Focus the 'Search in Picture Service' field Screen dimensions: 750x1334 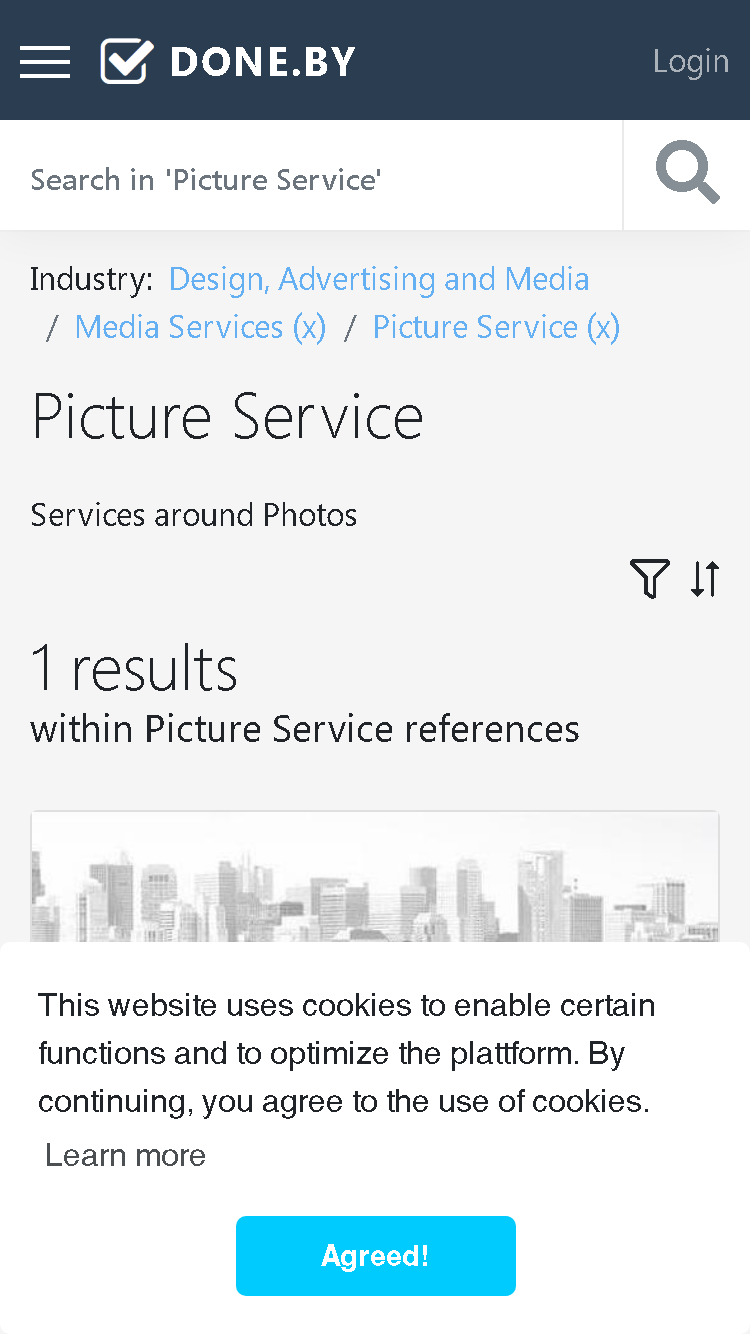pyautogui.click(x=311, y=180)
